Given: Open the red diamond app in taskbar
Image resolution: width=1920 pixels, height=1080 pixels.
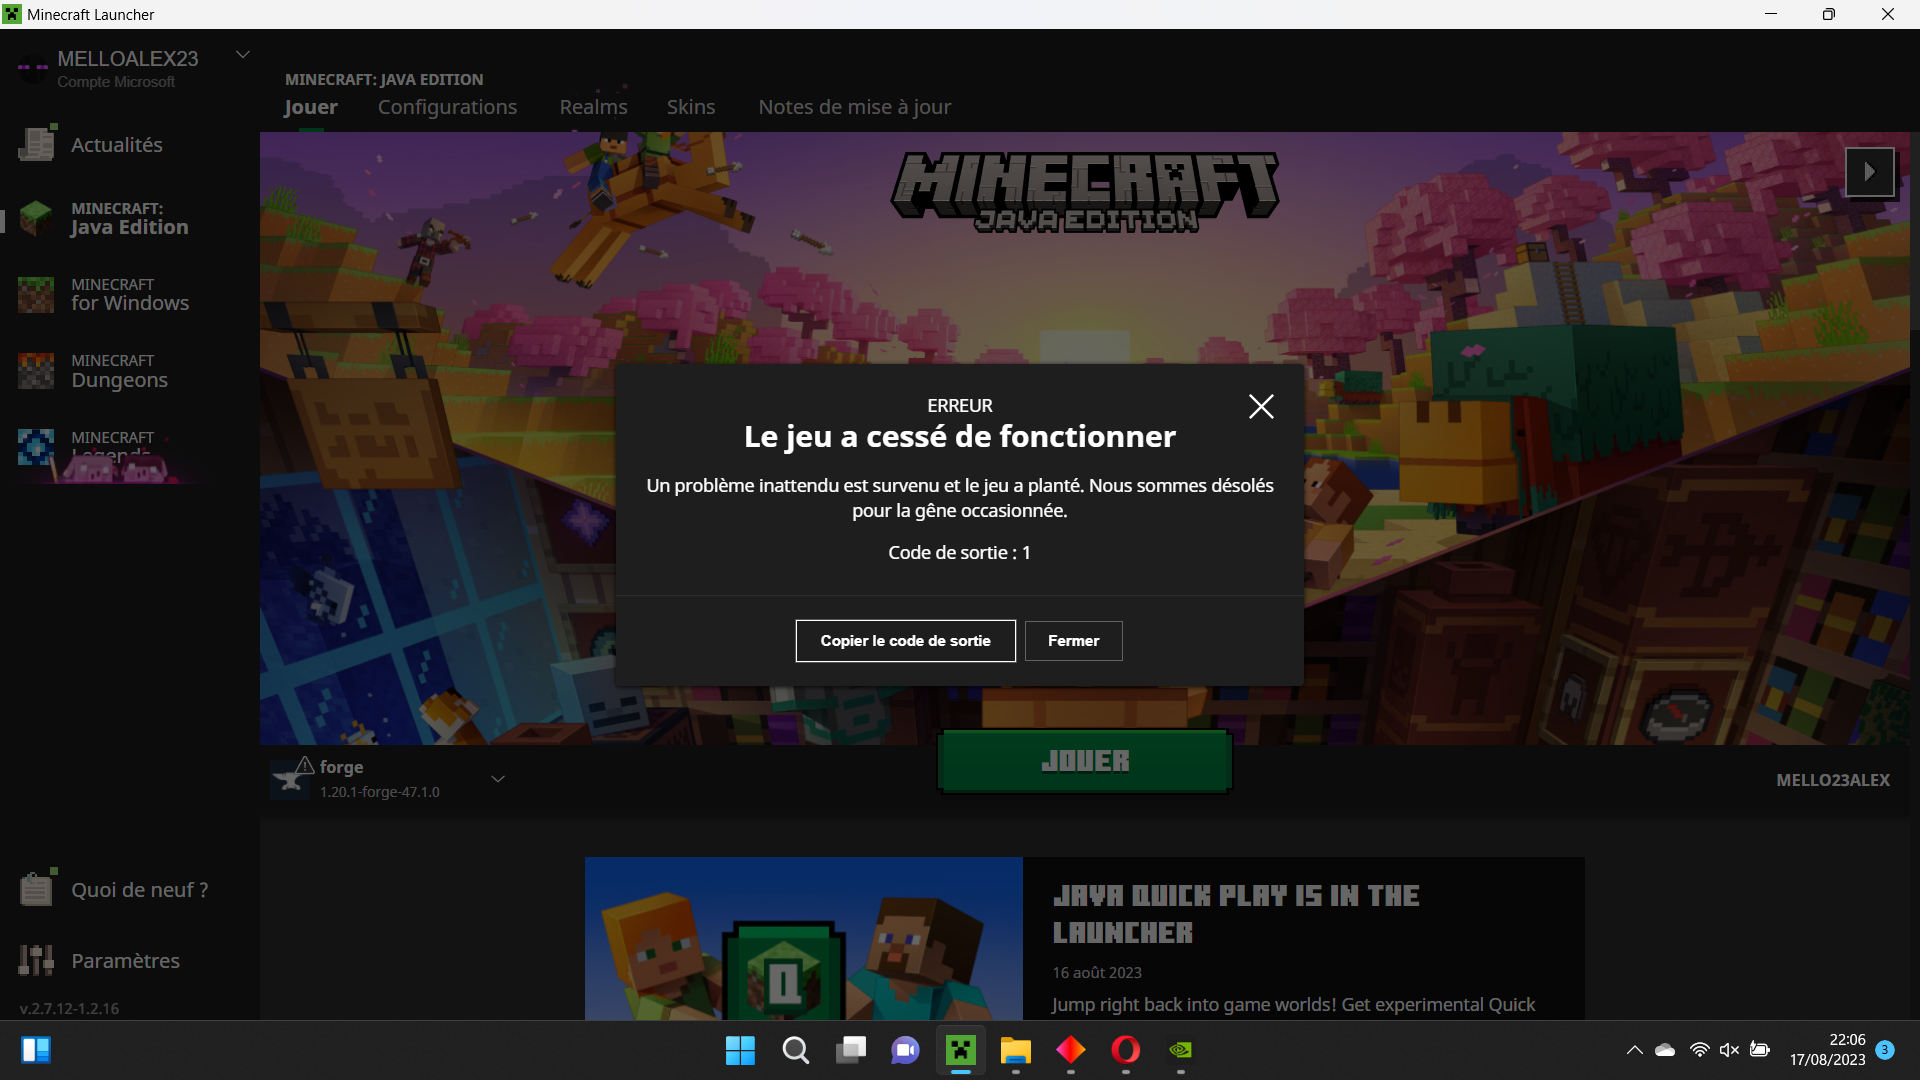Looking at the screenshot, I should coord(1071,1050).
